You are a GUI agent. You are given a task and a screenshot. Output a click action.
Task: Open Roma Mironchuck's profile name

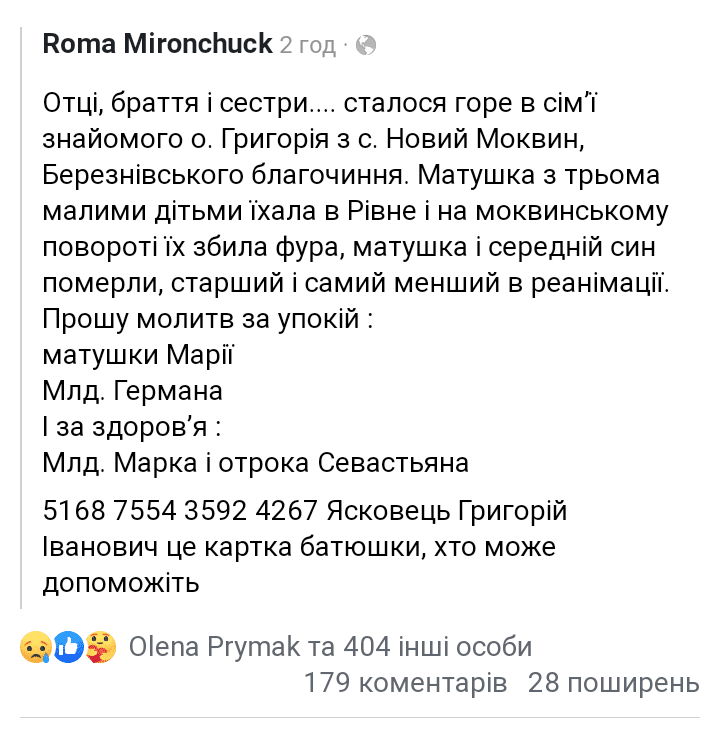click(157, 44)
